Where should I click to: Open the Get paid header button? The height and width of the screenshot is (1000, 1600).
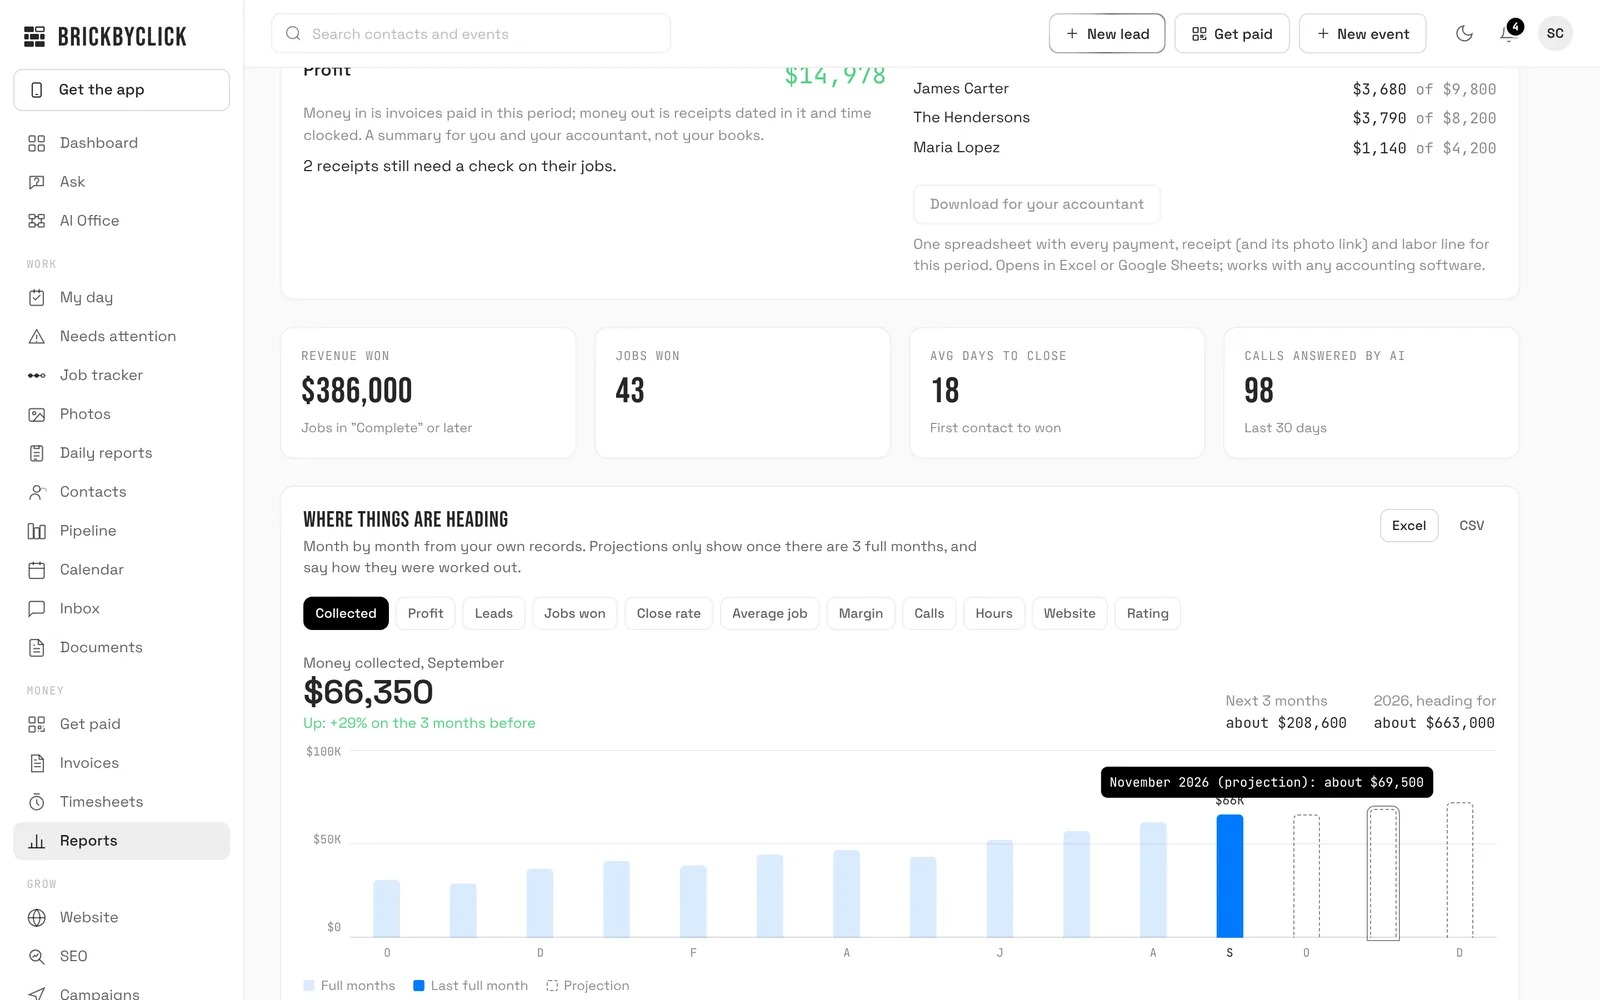point(1232,34)
